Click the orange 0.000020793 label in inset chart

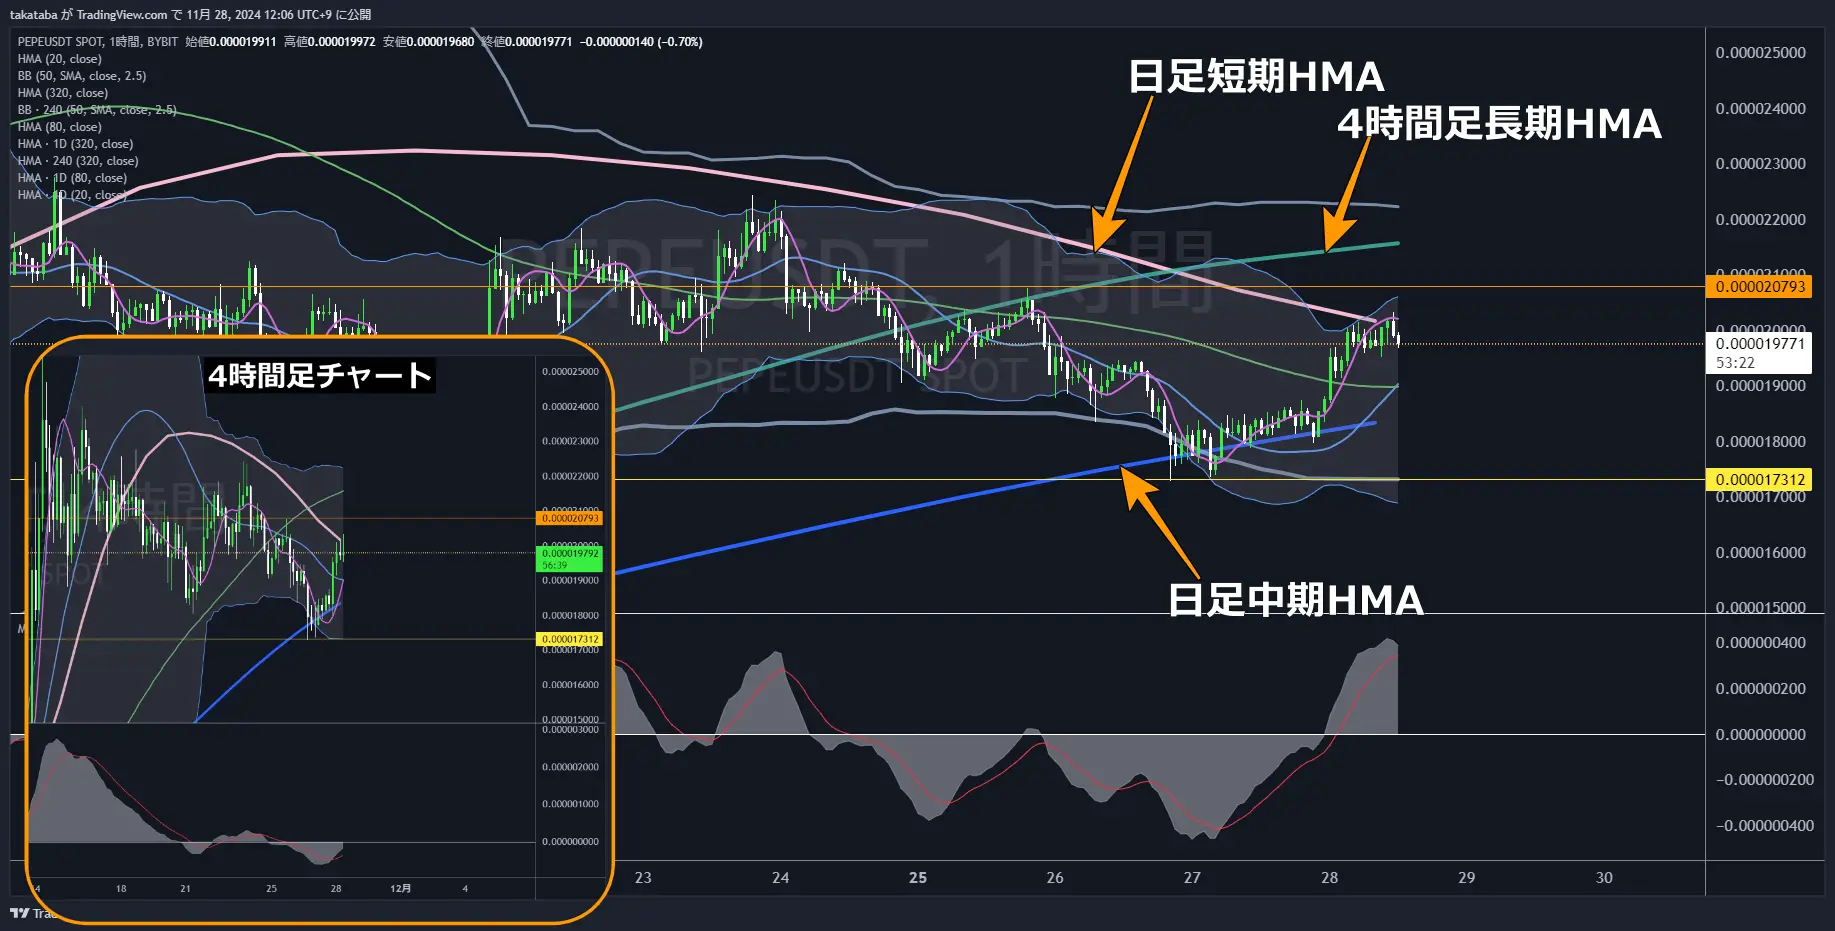[x=570, y=518]
